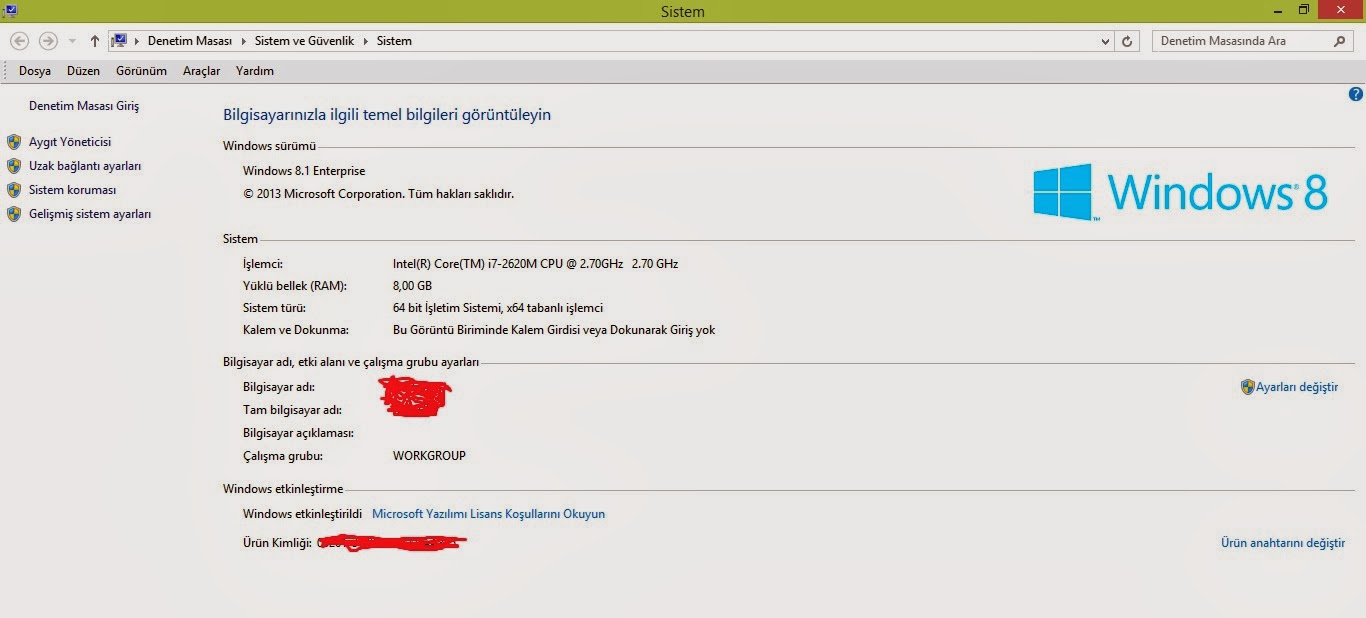Click the Back navigation arrow
Screen dimensions: 1366x618
coord(19,41)
